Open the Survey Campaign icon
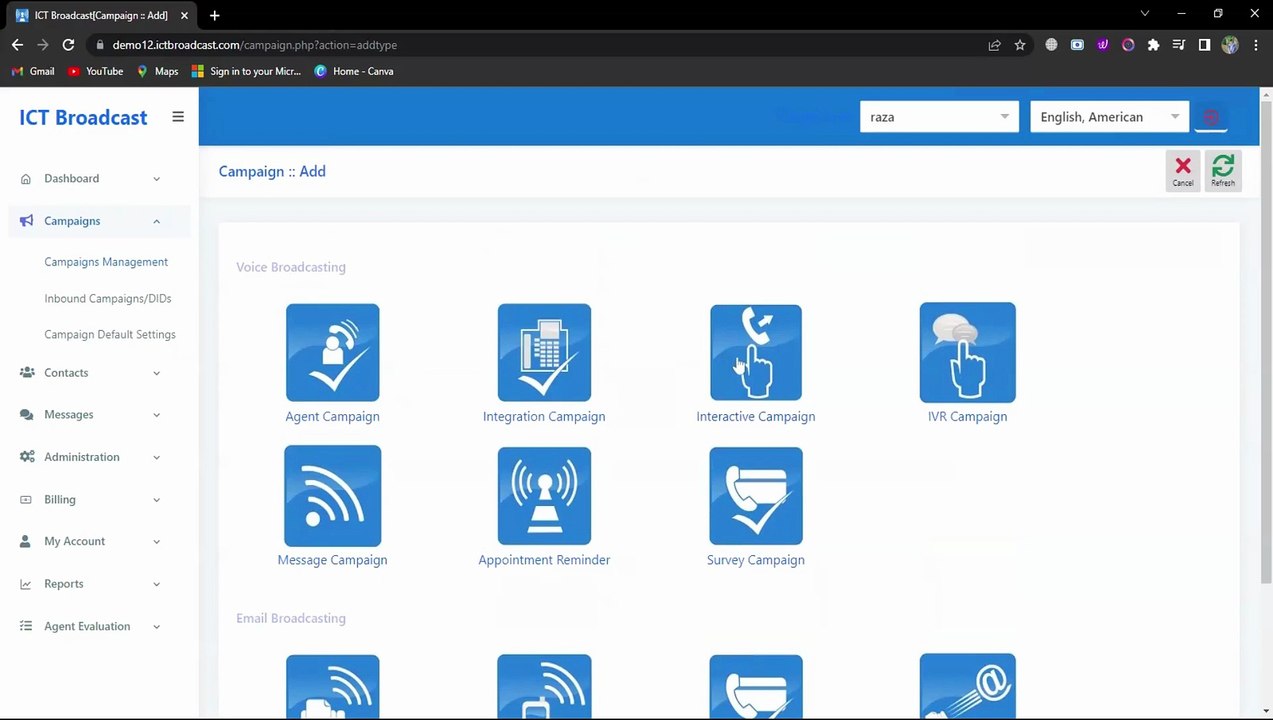This screenshot has height=720, width=1273. pyautogui.click(x=756, y=496)
